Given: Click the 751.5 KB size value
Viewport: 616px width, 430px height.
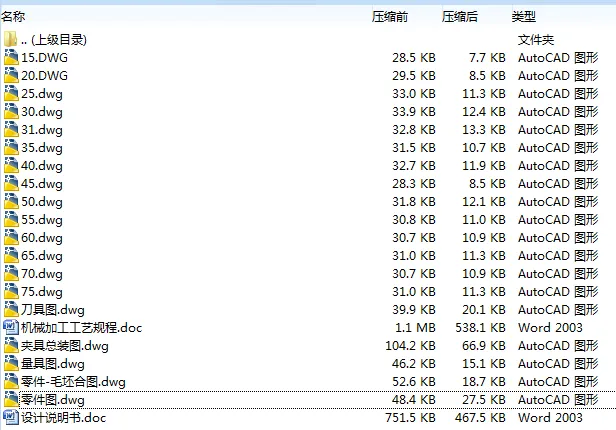Looking at the screenshot, I should pyautogui.click(x=411, y=418).
